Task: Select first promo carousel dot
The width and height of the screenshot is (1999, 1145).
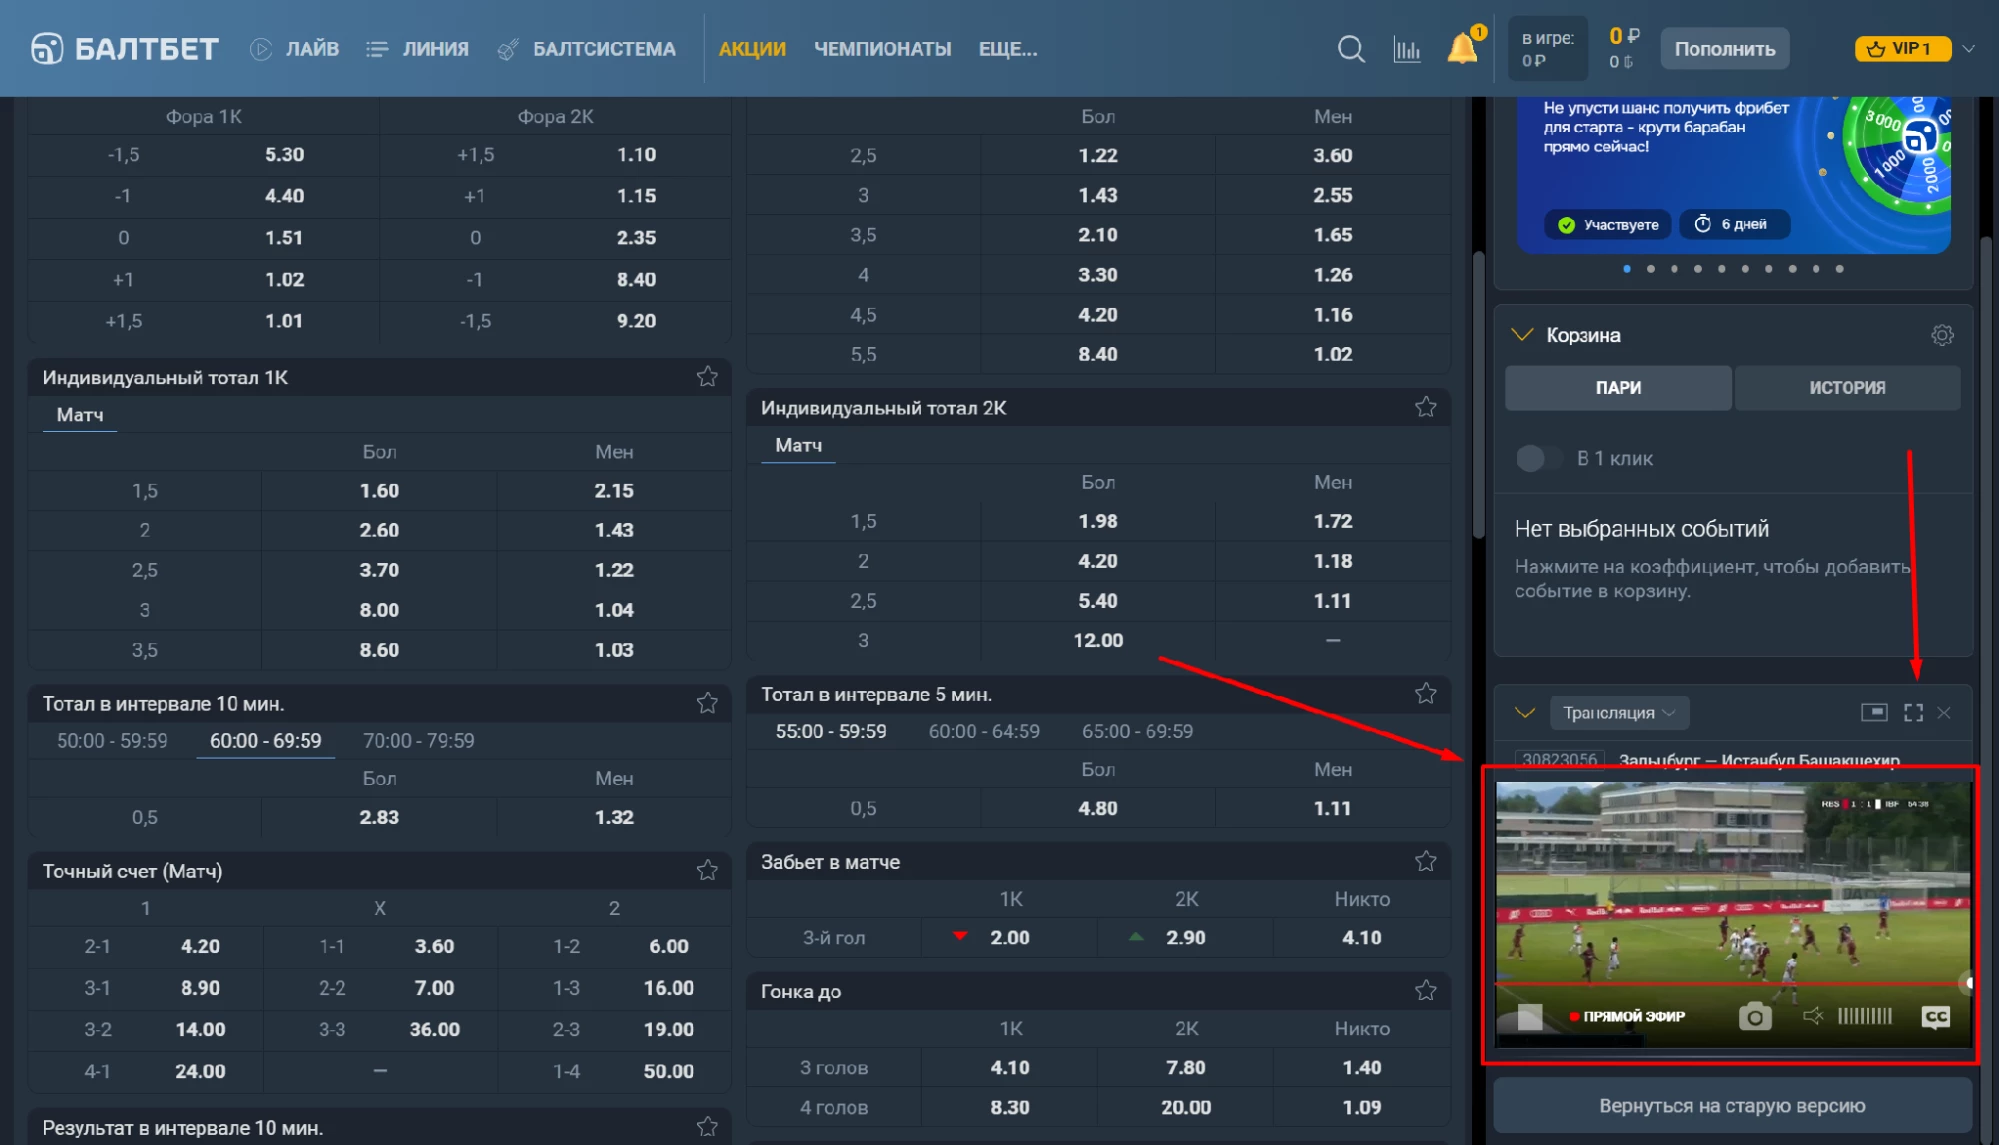Action: pos(1627,268)
